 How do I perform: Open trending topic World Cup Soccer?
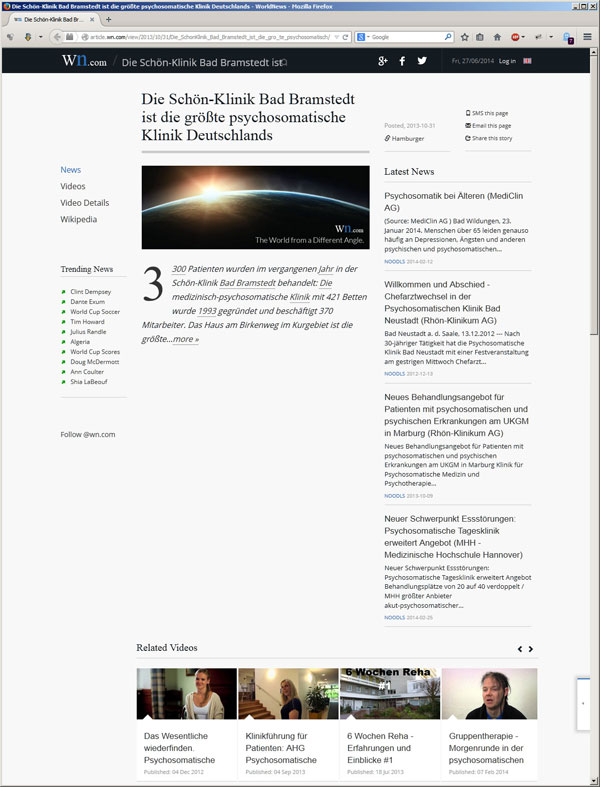[95, 312]
